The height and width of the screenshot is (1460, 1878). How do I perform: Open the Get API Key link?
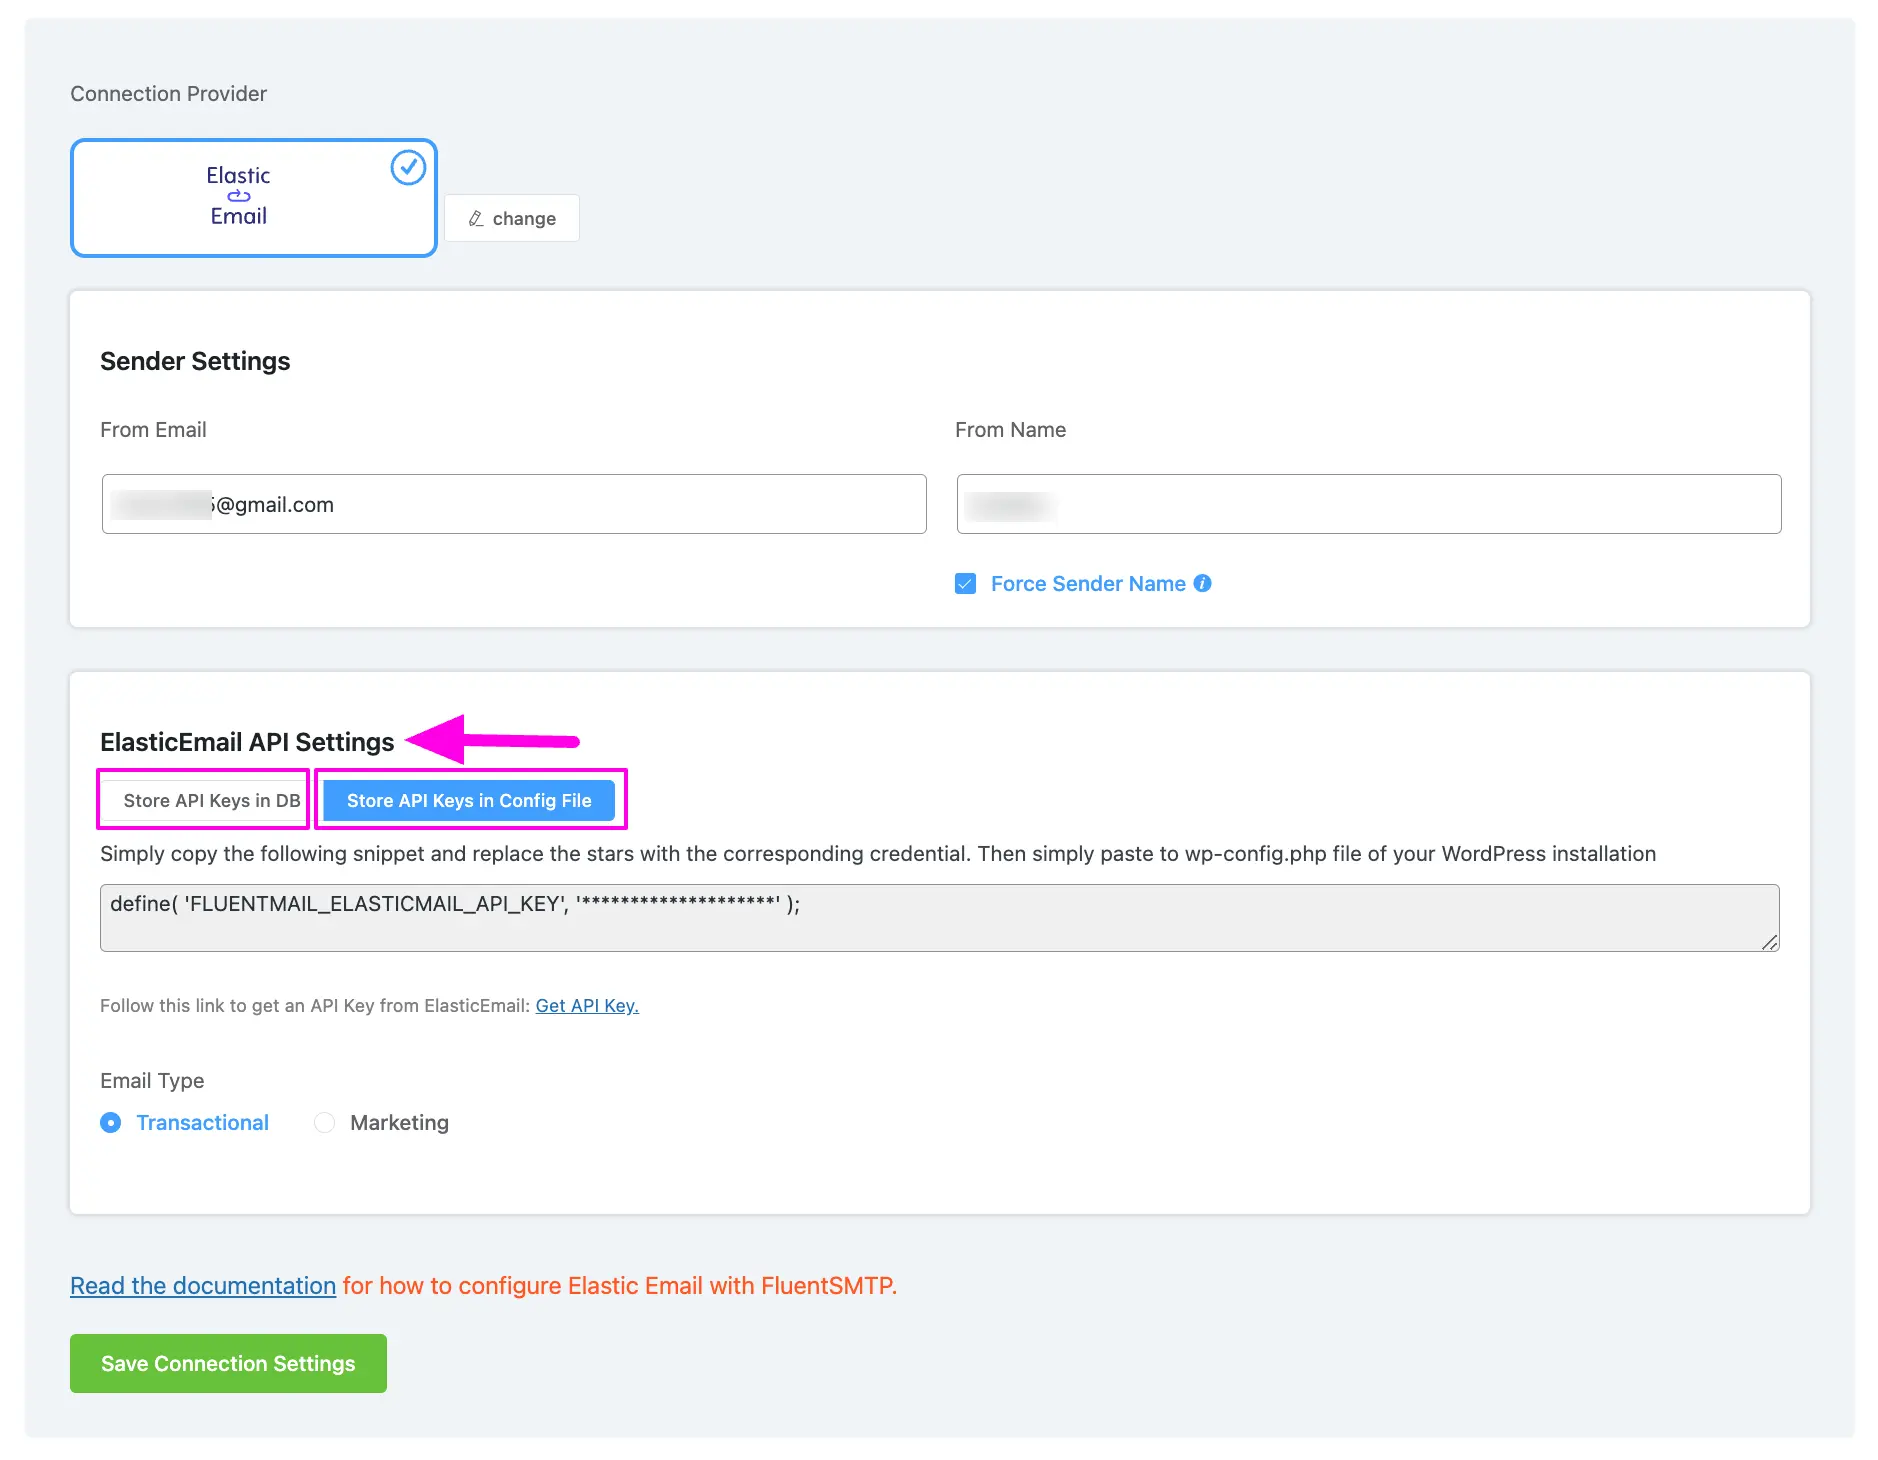click(x=587, y=1006)
